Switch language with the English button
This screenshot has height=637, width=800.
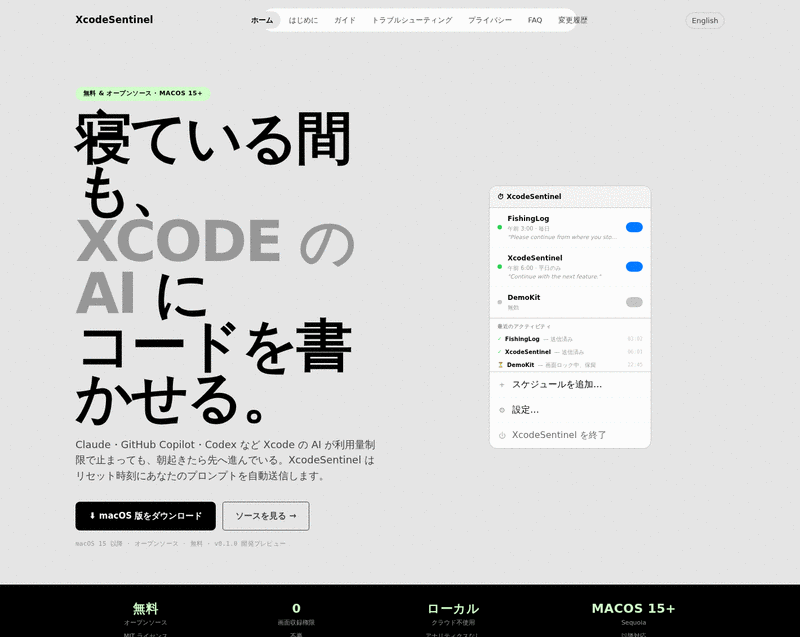tap(705, 20)
